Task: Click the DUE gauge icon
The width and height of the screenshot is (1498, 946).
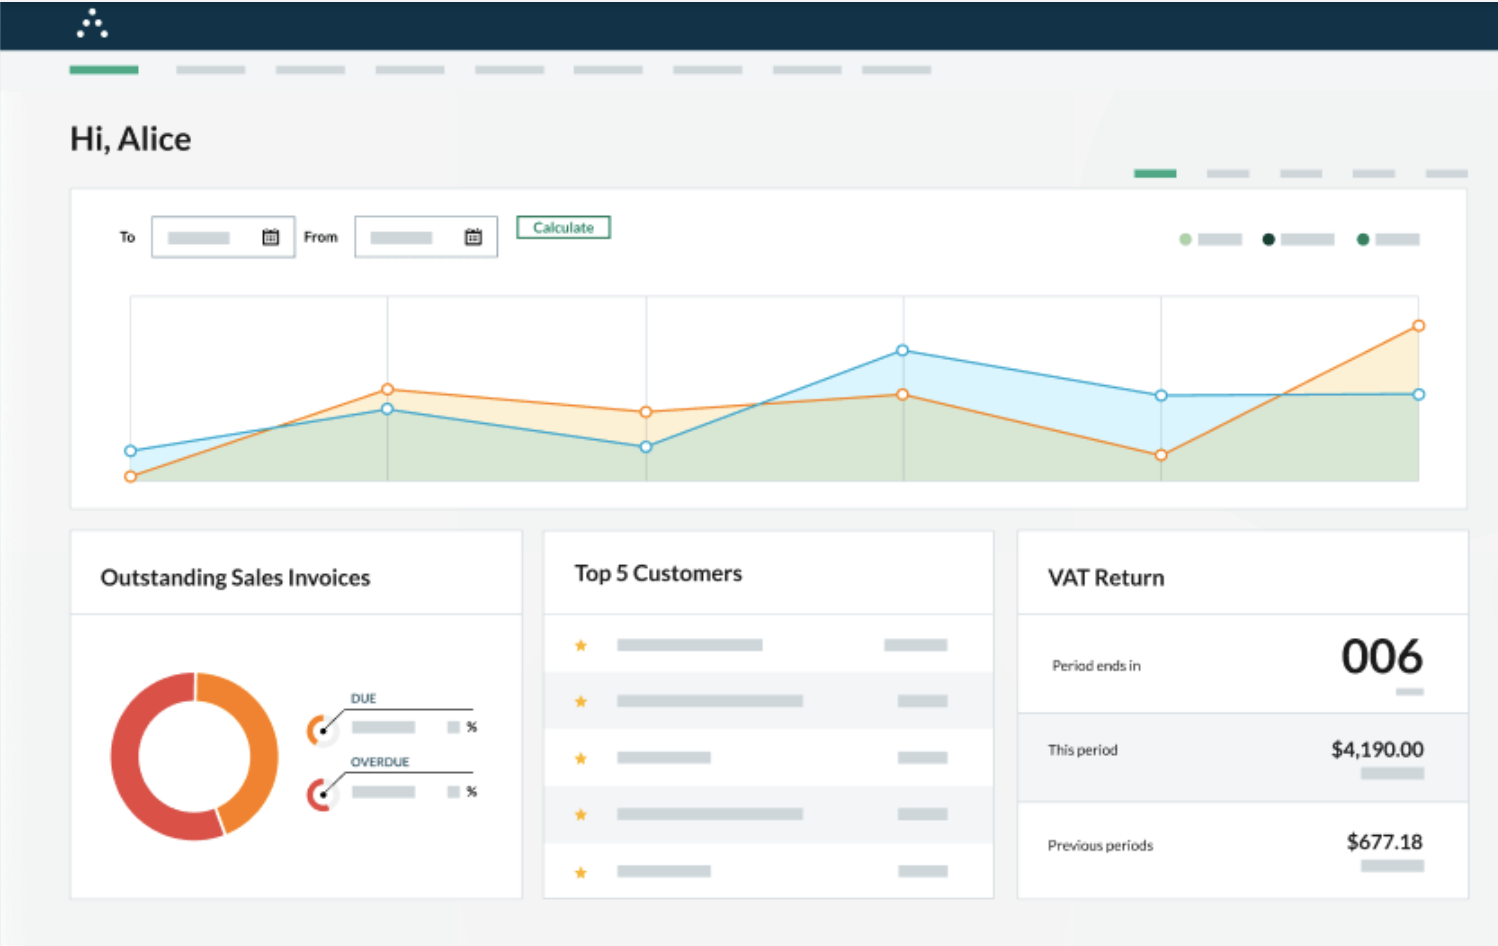Action: (x=321, y=730)
